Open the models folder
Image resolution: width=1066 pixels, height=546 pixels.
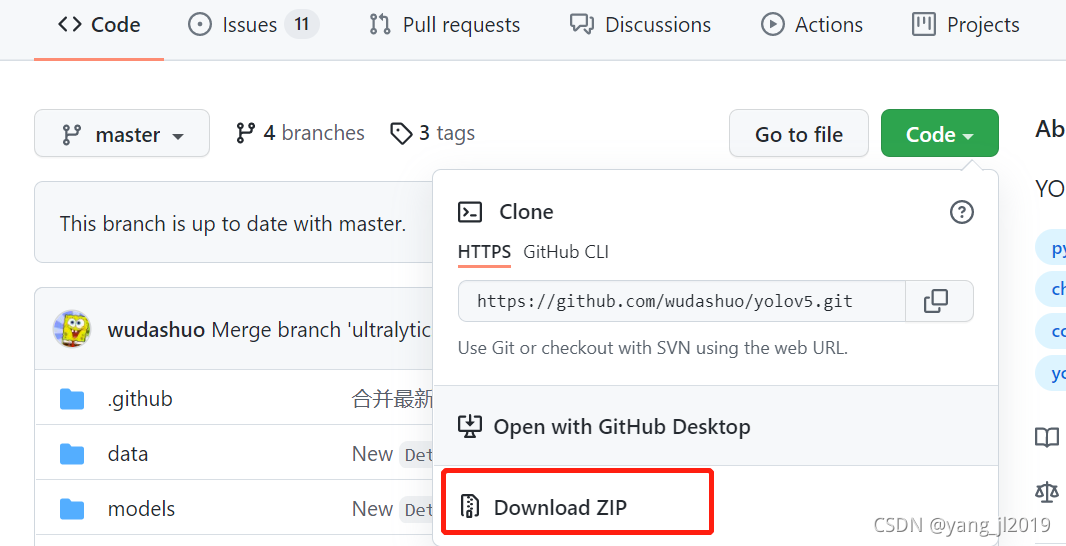point(141,509)
